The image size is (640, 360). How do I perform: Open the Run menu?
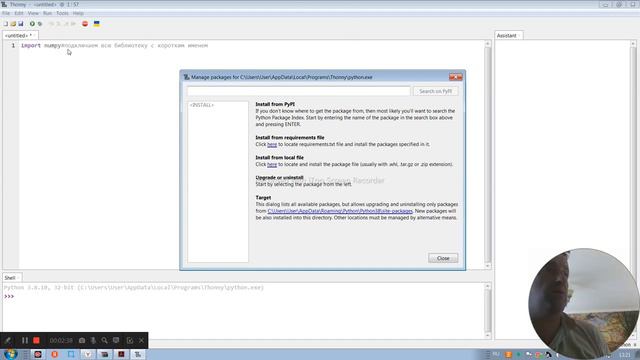(47, 13)
